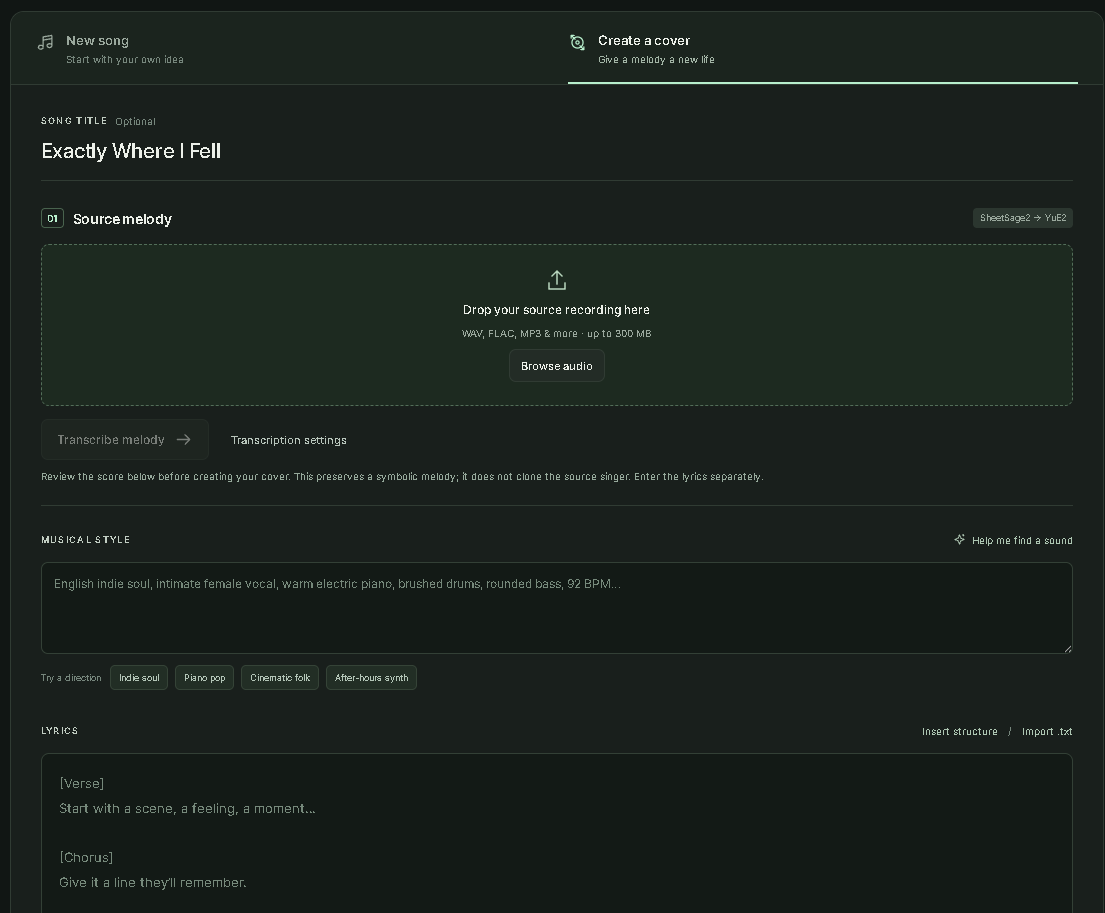Click the 01 step badge beside Source melody
The height and width of the screenshot is (913, 1105).
tap(52, 218)
